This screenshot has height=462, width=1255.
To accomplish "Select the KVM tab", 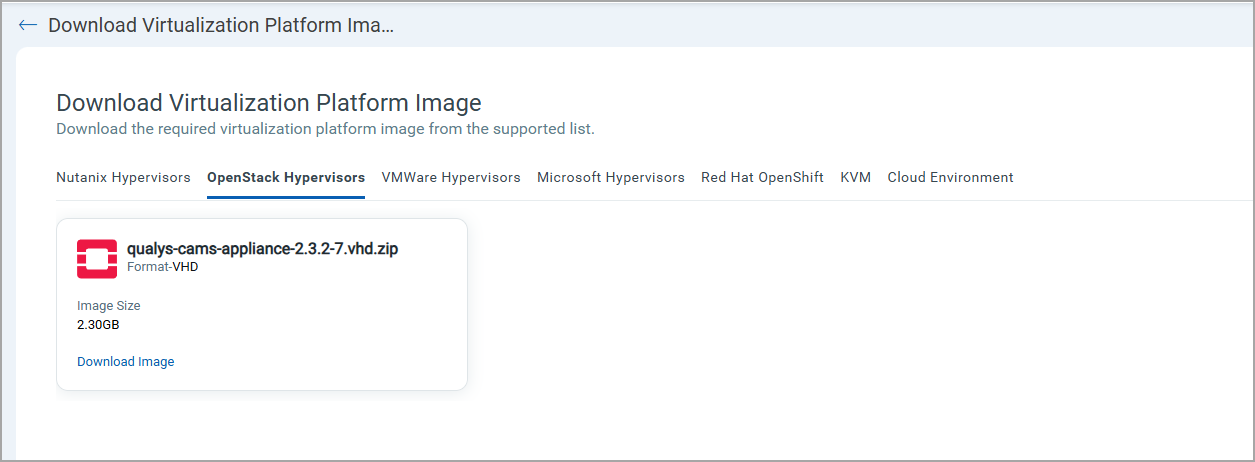I will 856,177.
